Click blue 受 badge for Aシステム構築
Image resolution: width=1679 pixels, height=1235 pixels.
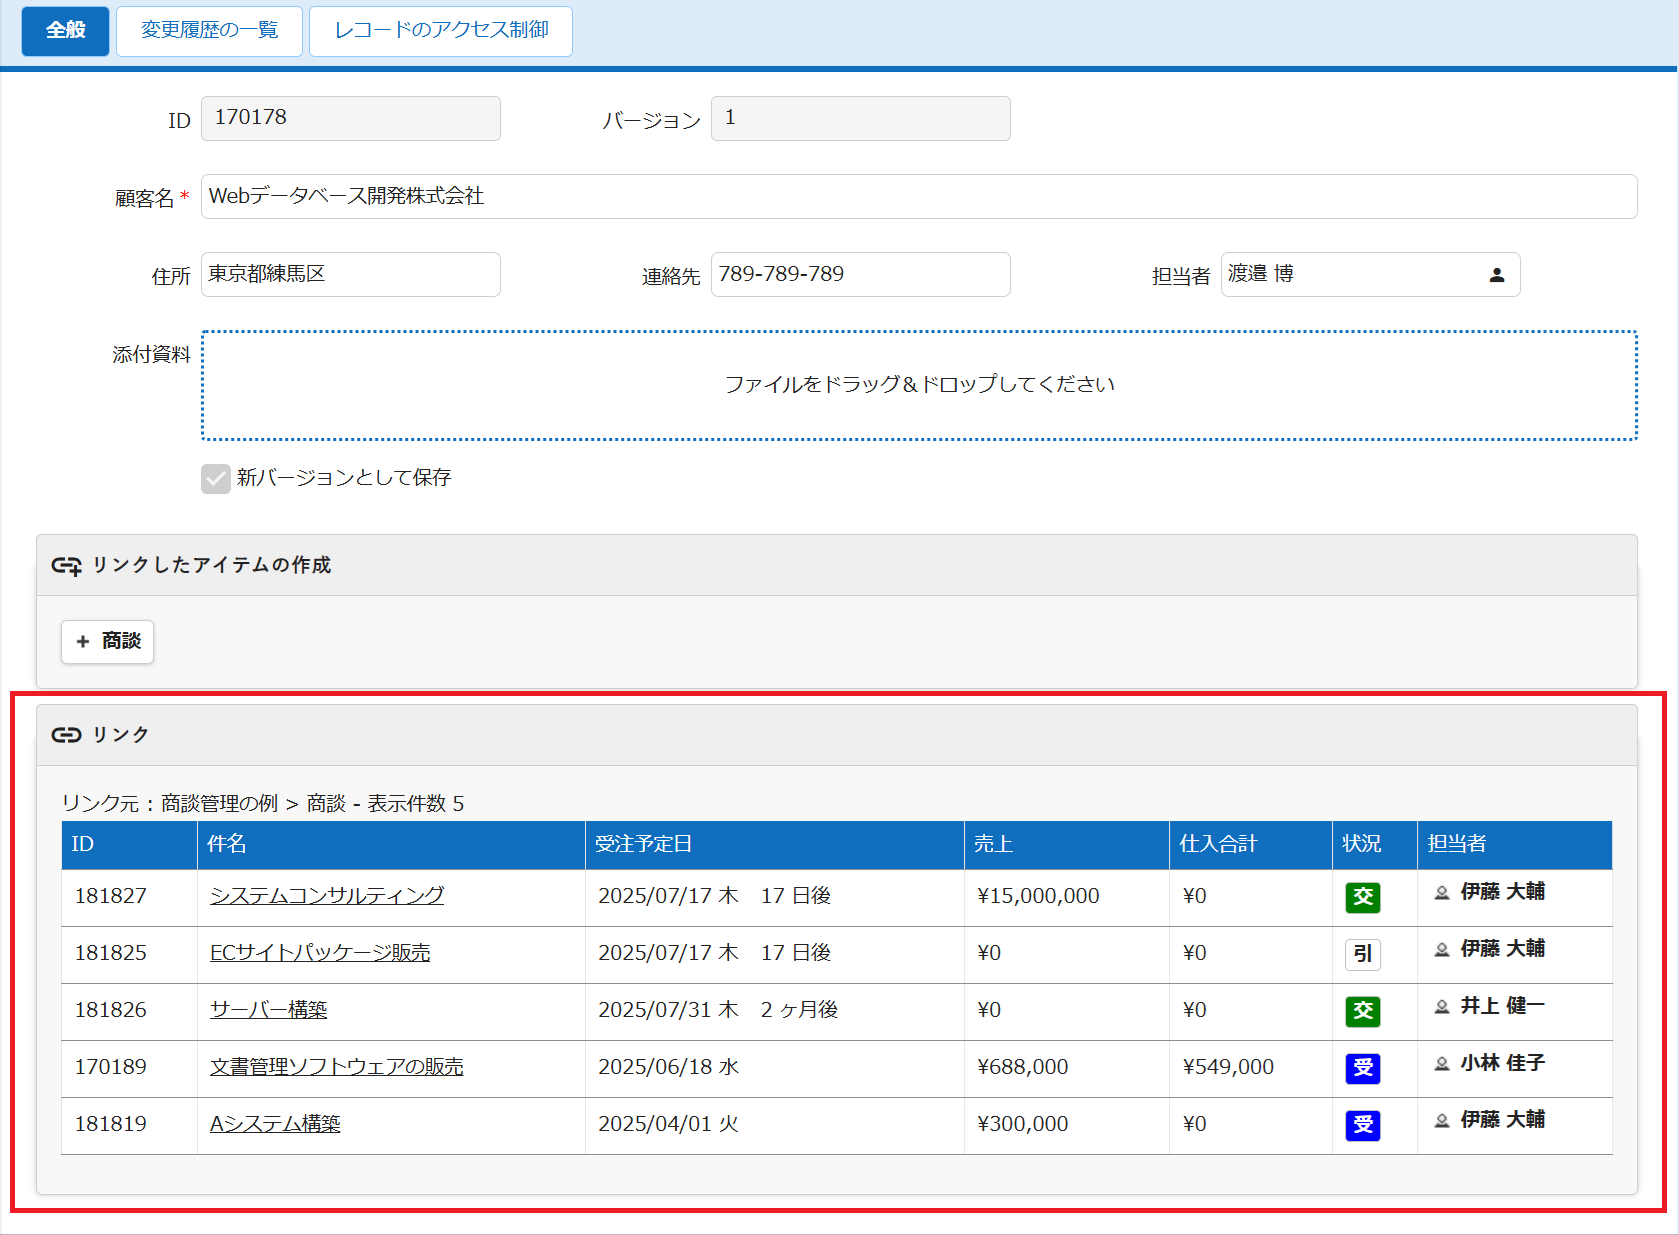click(x=1362, y=1125)
